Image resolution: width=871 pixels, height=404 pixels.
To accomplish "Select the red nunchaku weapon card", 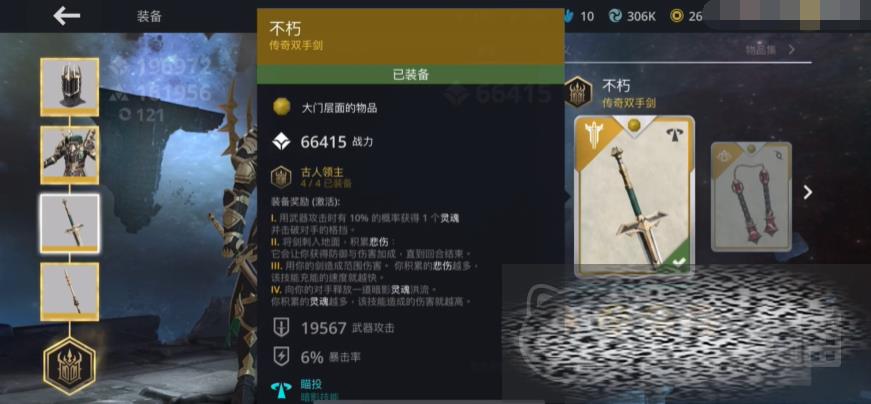I will coord(752,197).
